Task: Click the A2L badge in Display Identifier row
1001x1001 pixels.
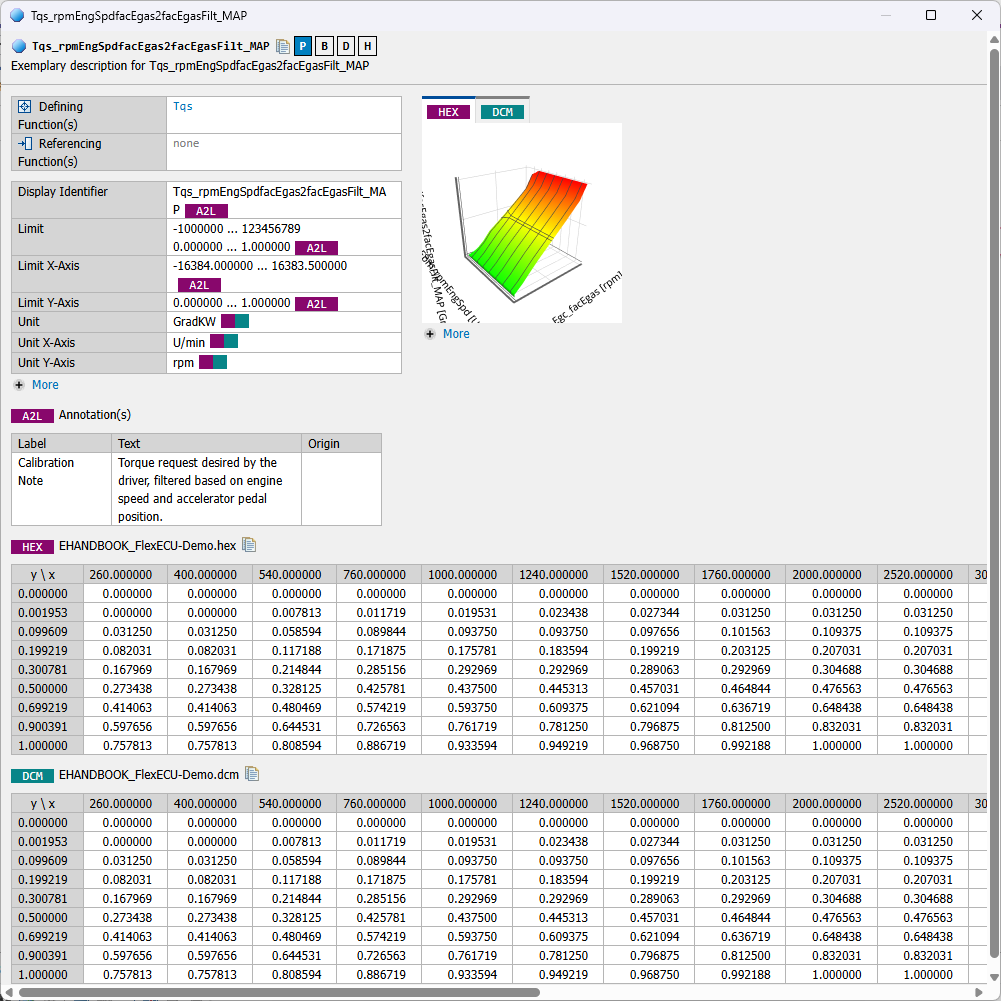Action: point(206,211)
